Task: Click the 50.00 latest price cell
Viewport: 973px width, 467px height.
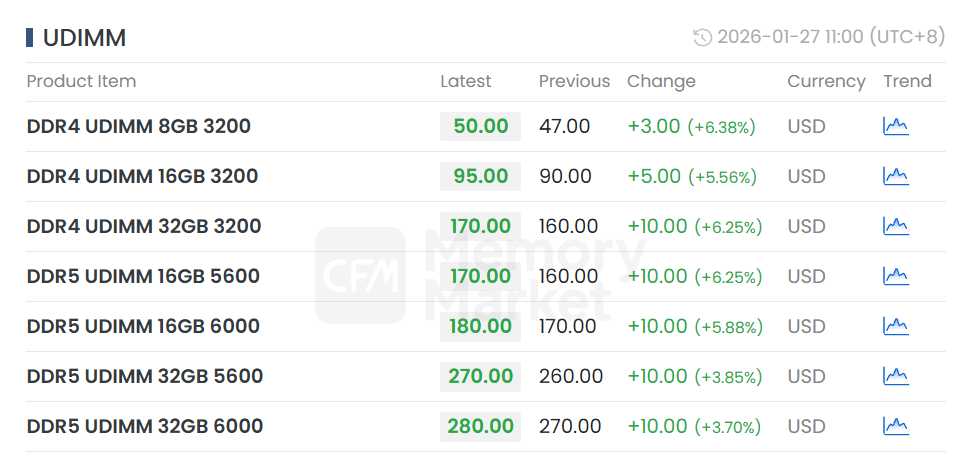Action: pyautogui.click(x=480, y=126)
